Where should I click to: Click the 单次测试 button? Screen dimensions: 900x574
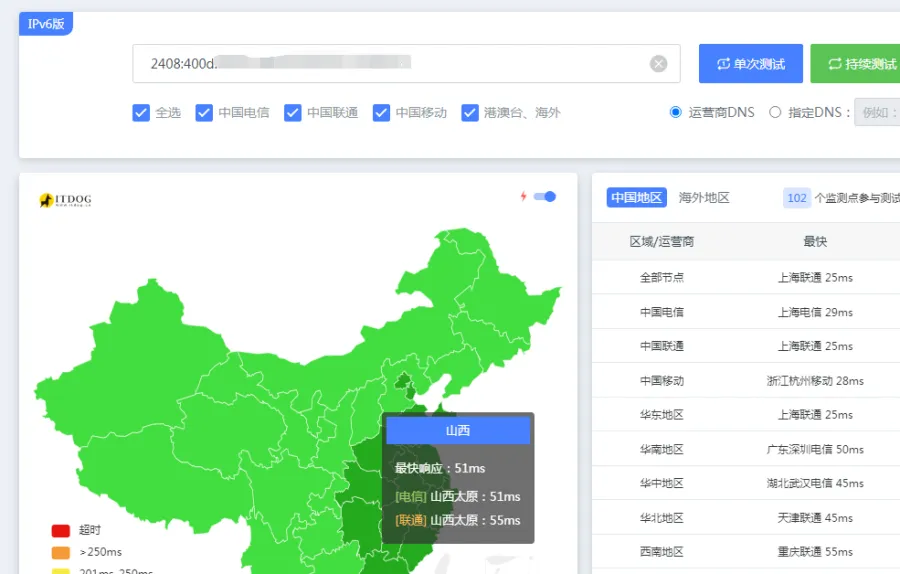coord(751,64)
